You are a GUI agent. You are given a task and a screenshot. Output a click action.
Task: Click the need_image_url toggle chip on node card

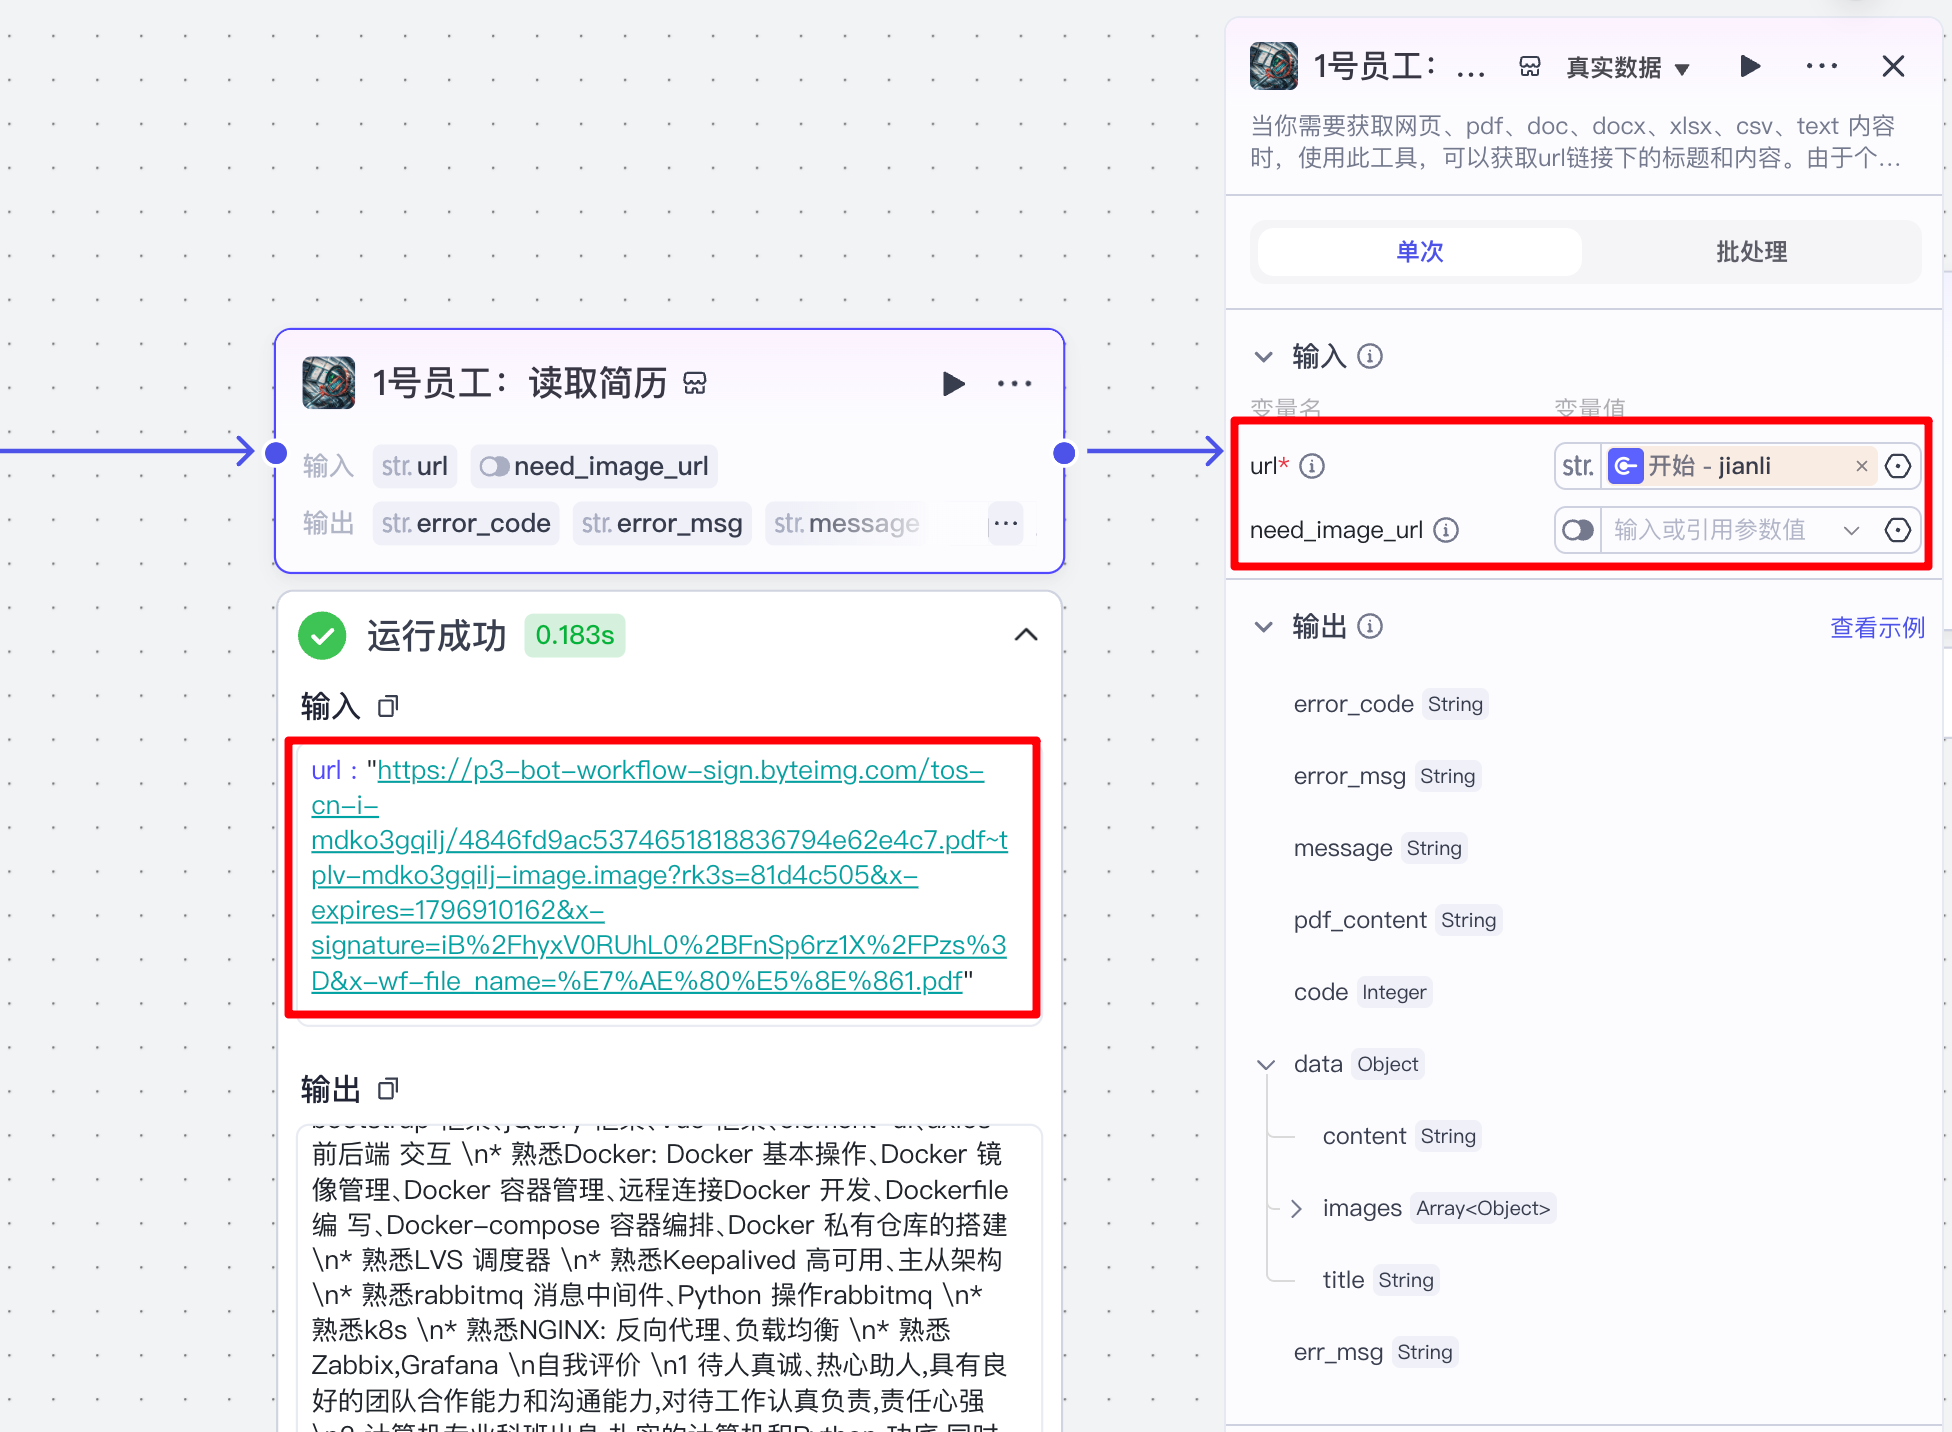pos(594,466)
